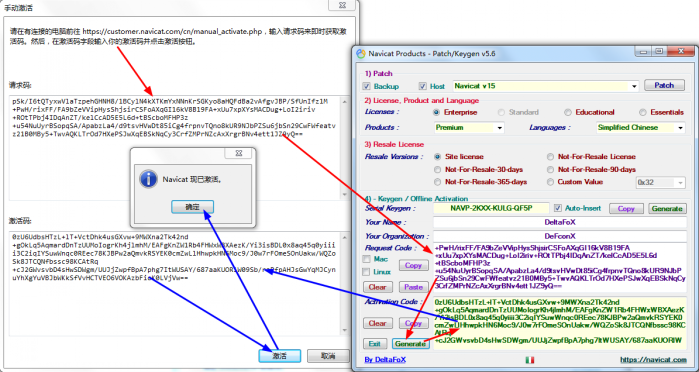Screen dimensions: 699x372
Task: Disable the Auto-Insert checkbox
Action: 558,208
